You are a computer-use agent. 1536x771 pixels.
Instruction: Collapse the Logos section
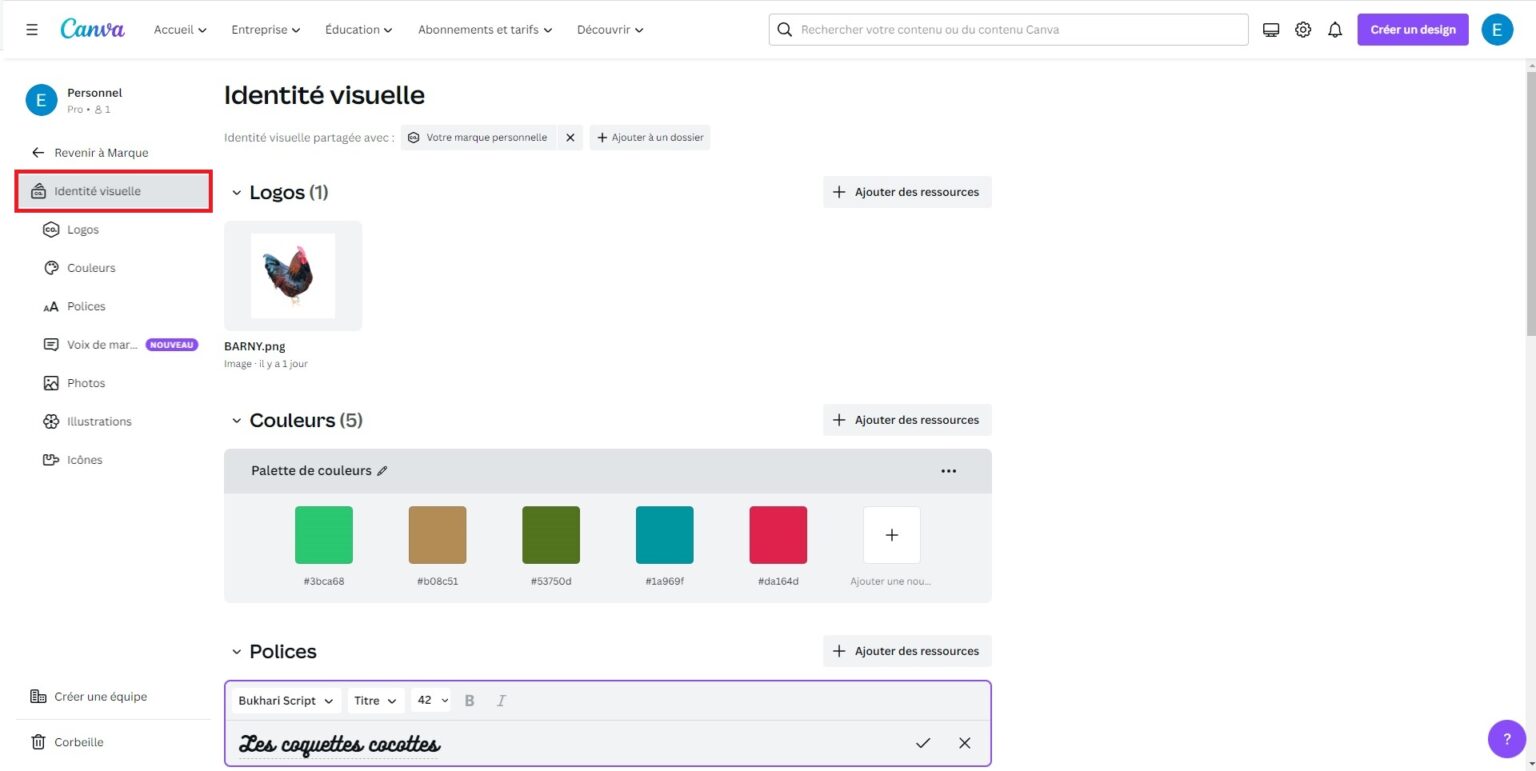237,192
